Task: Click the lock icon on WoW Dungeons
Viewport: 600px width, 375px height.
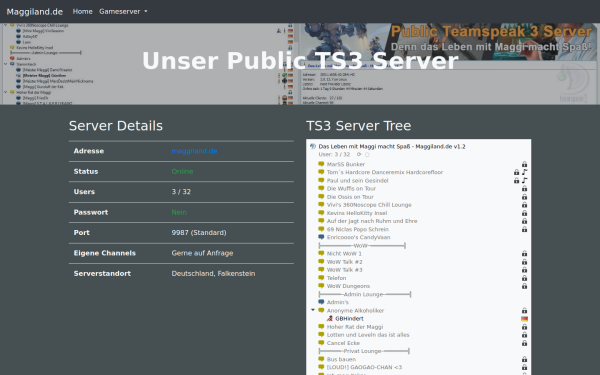Action: pos(524,286)
